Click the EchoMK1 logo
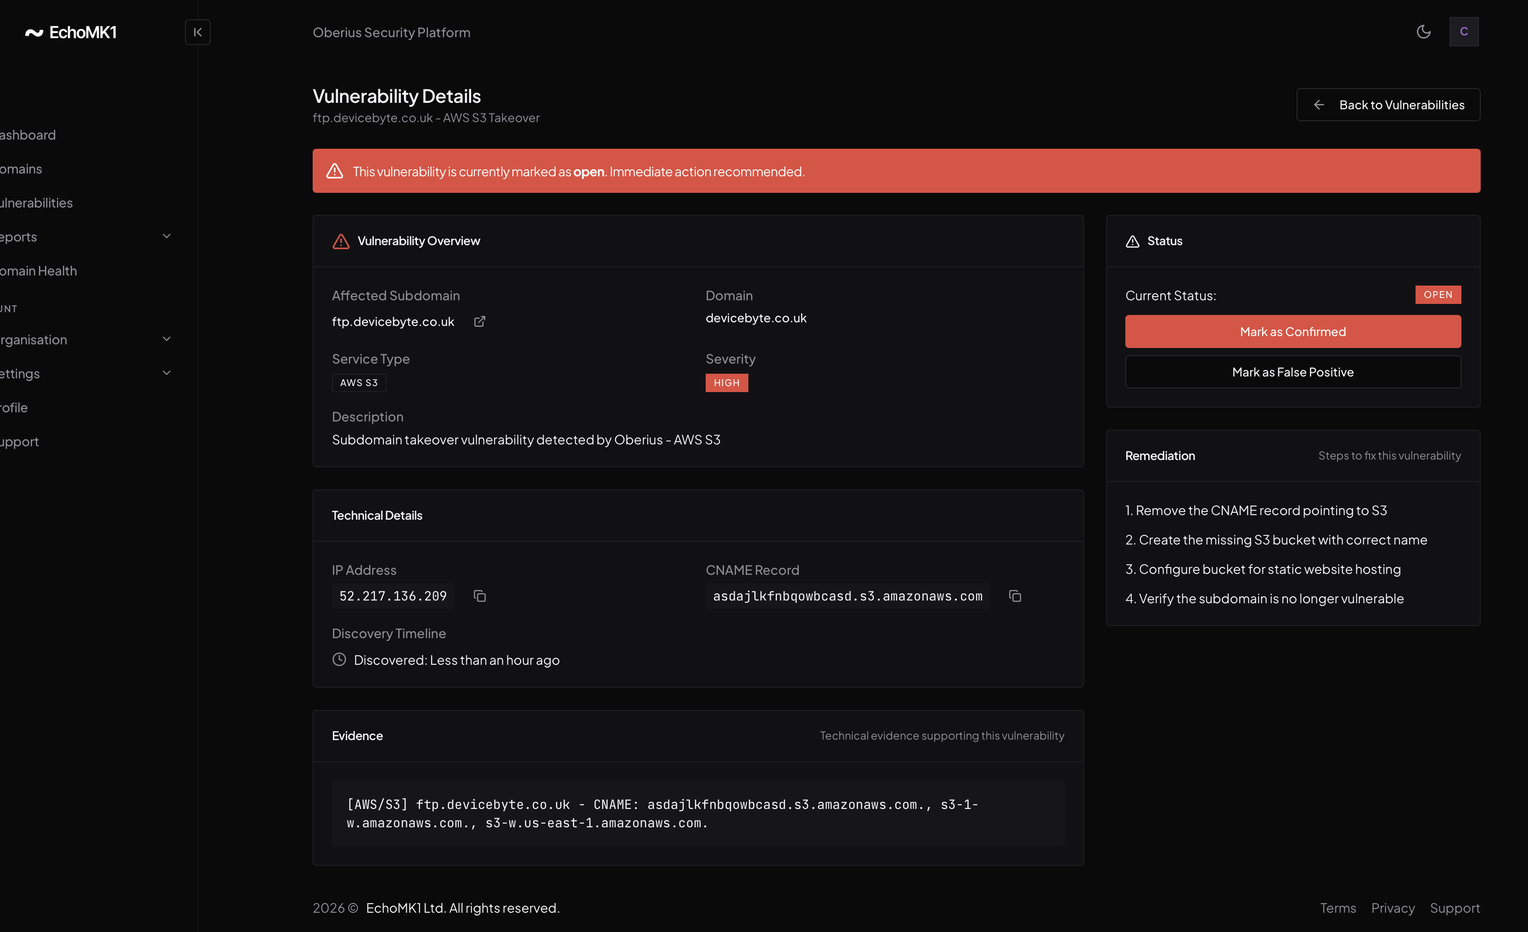Viewport: 1528px width, 932px height. [71, 32]
